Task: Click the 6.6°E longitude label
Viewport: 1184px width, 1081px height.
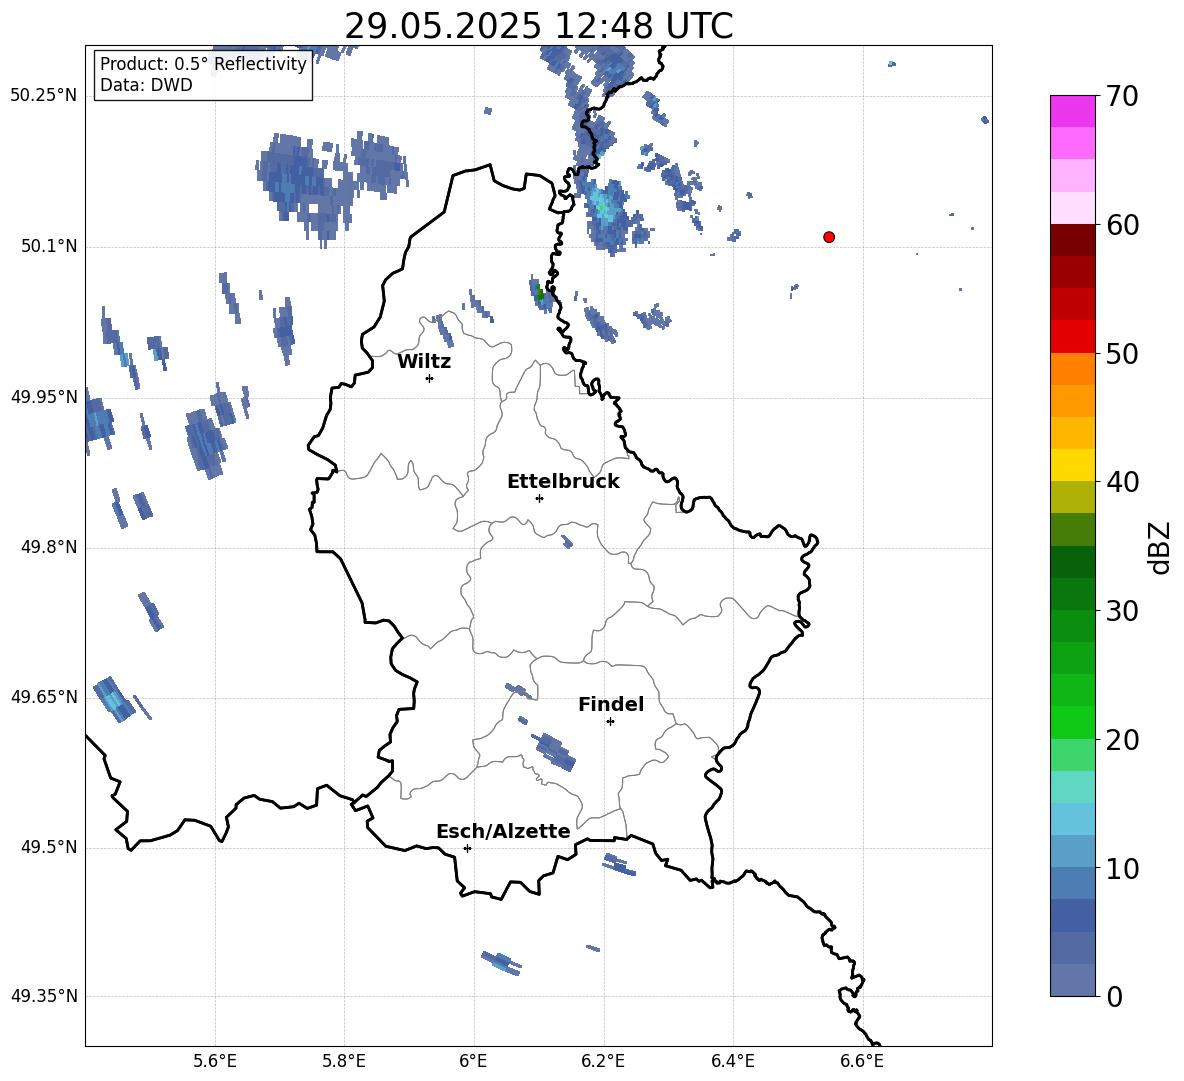Action: pyautogui.click(x=862, y=1061)
